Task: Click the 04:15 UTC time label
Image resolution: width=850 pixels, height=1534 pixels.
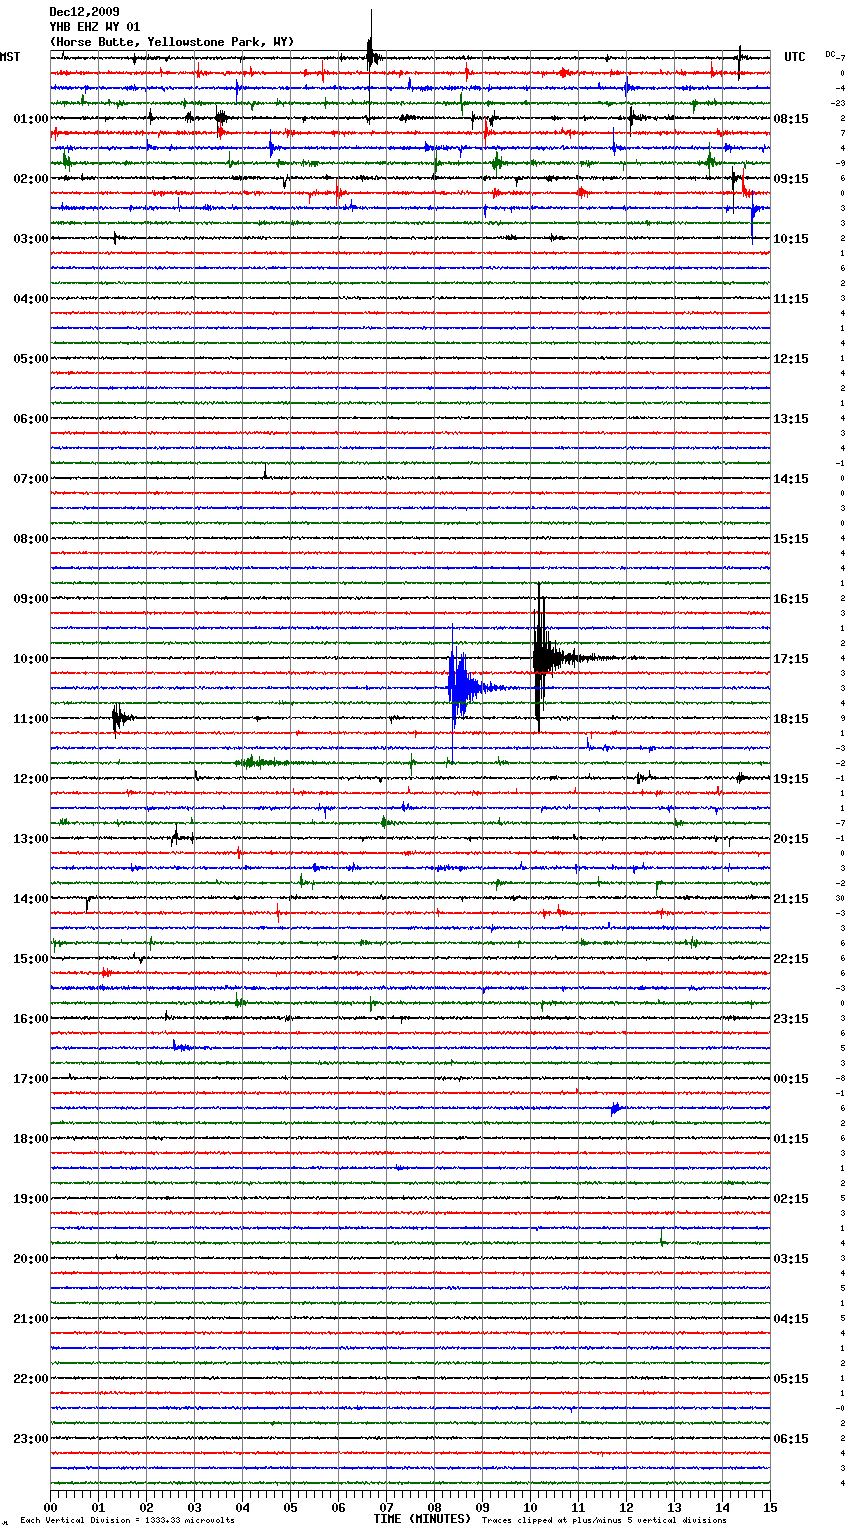Action: (791, 1319)
